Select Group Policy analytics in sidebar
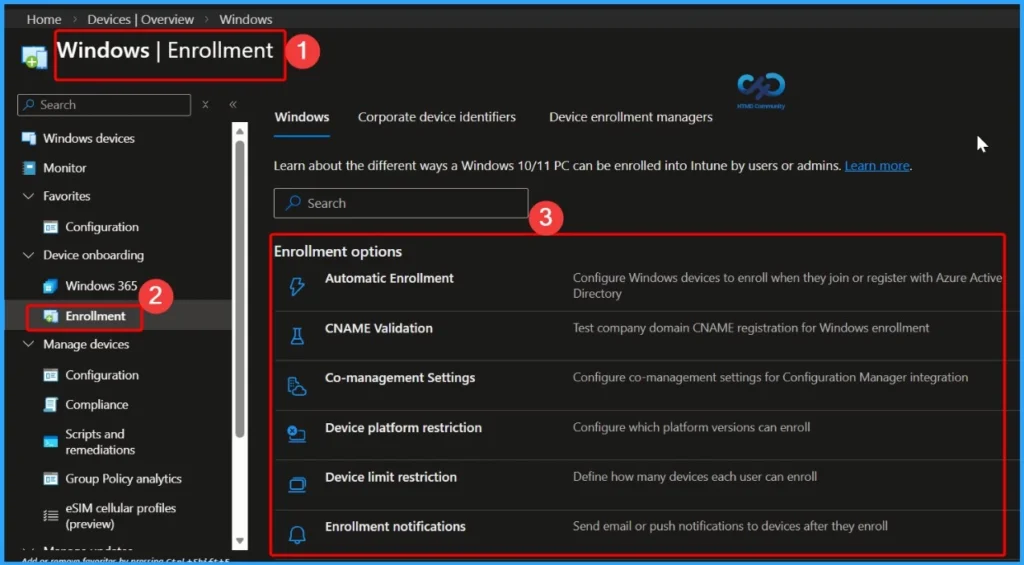1024x565 pixels. pyautogui.click(x=123, y=479)
